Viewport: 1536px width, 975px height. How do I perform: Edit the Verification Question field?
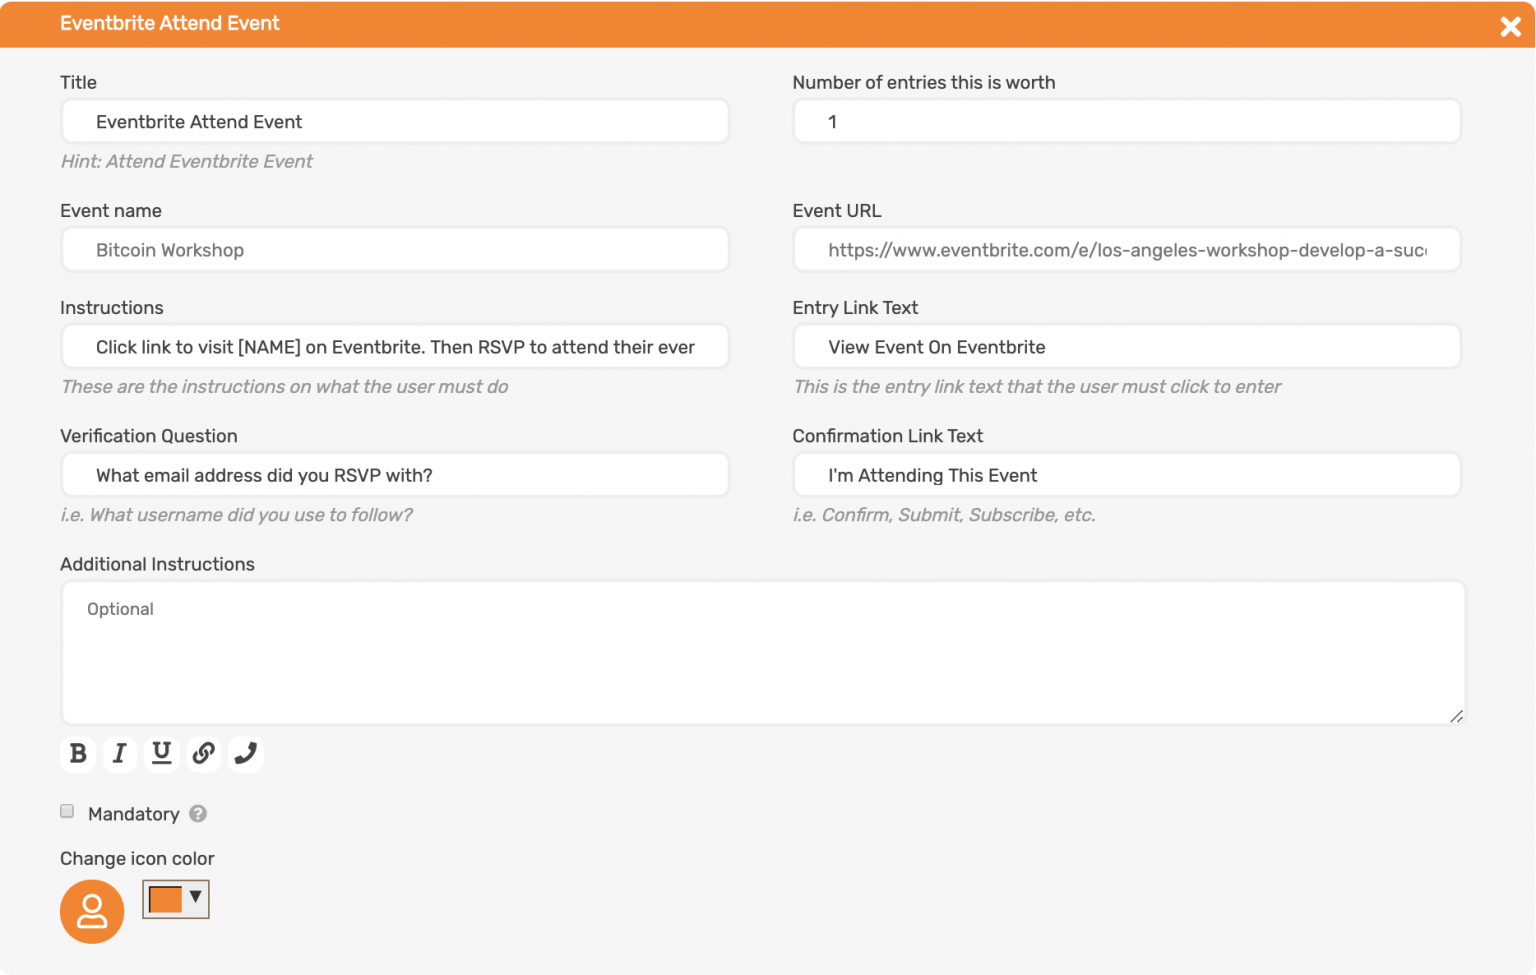(x=395, y=474)
